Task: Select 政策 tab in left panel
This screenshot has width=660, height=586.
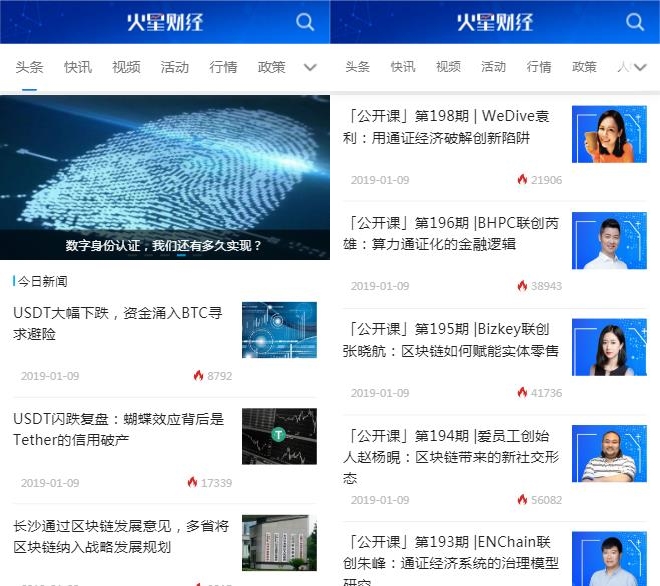Action: [x=271, y=67]
